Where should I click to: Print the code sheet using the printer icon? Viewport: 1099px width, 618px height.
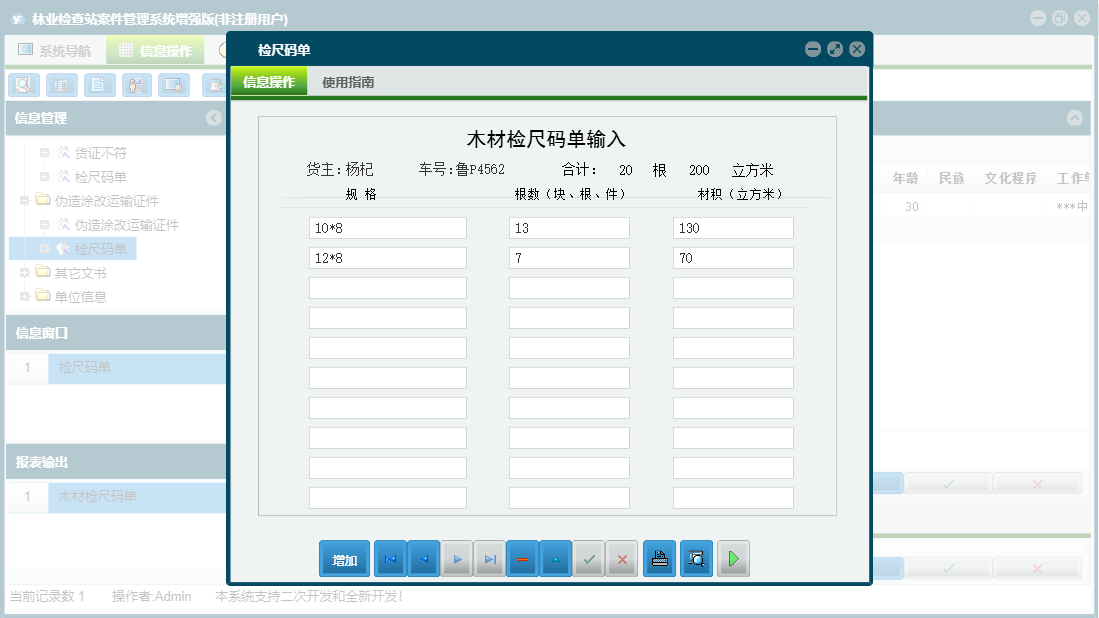(659, 559)
